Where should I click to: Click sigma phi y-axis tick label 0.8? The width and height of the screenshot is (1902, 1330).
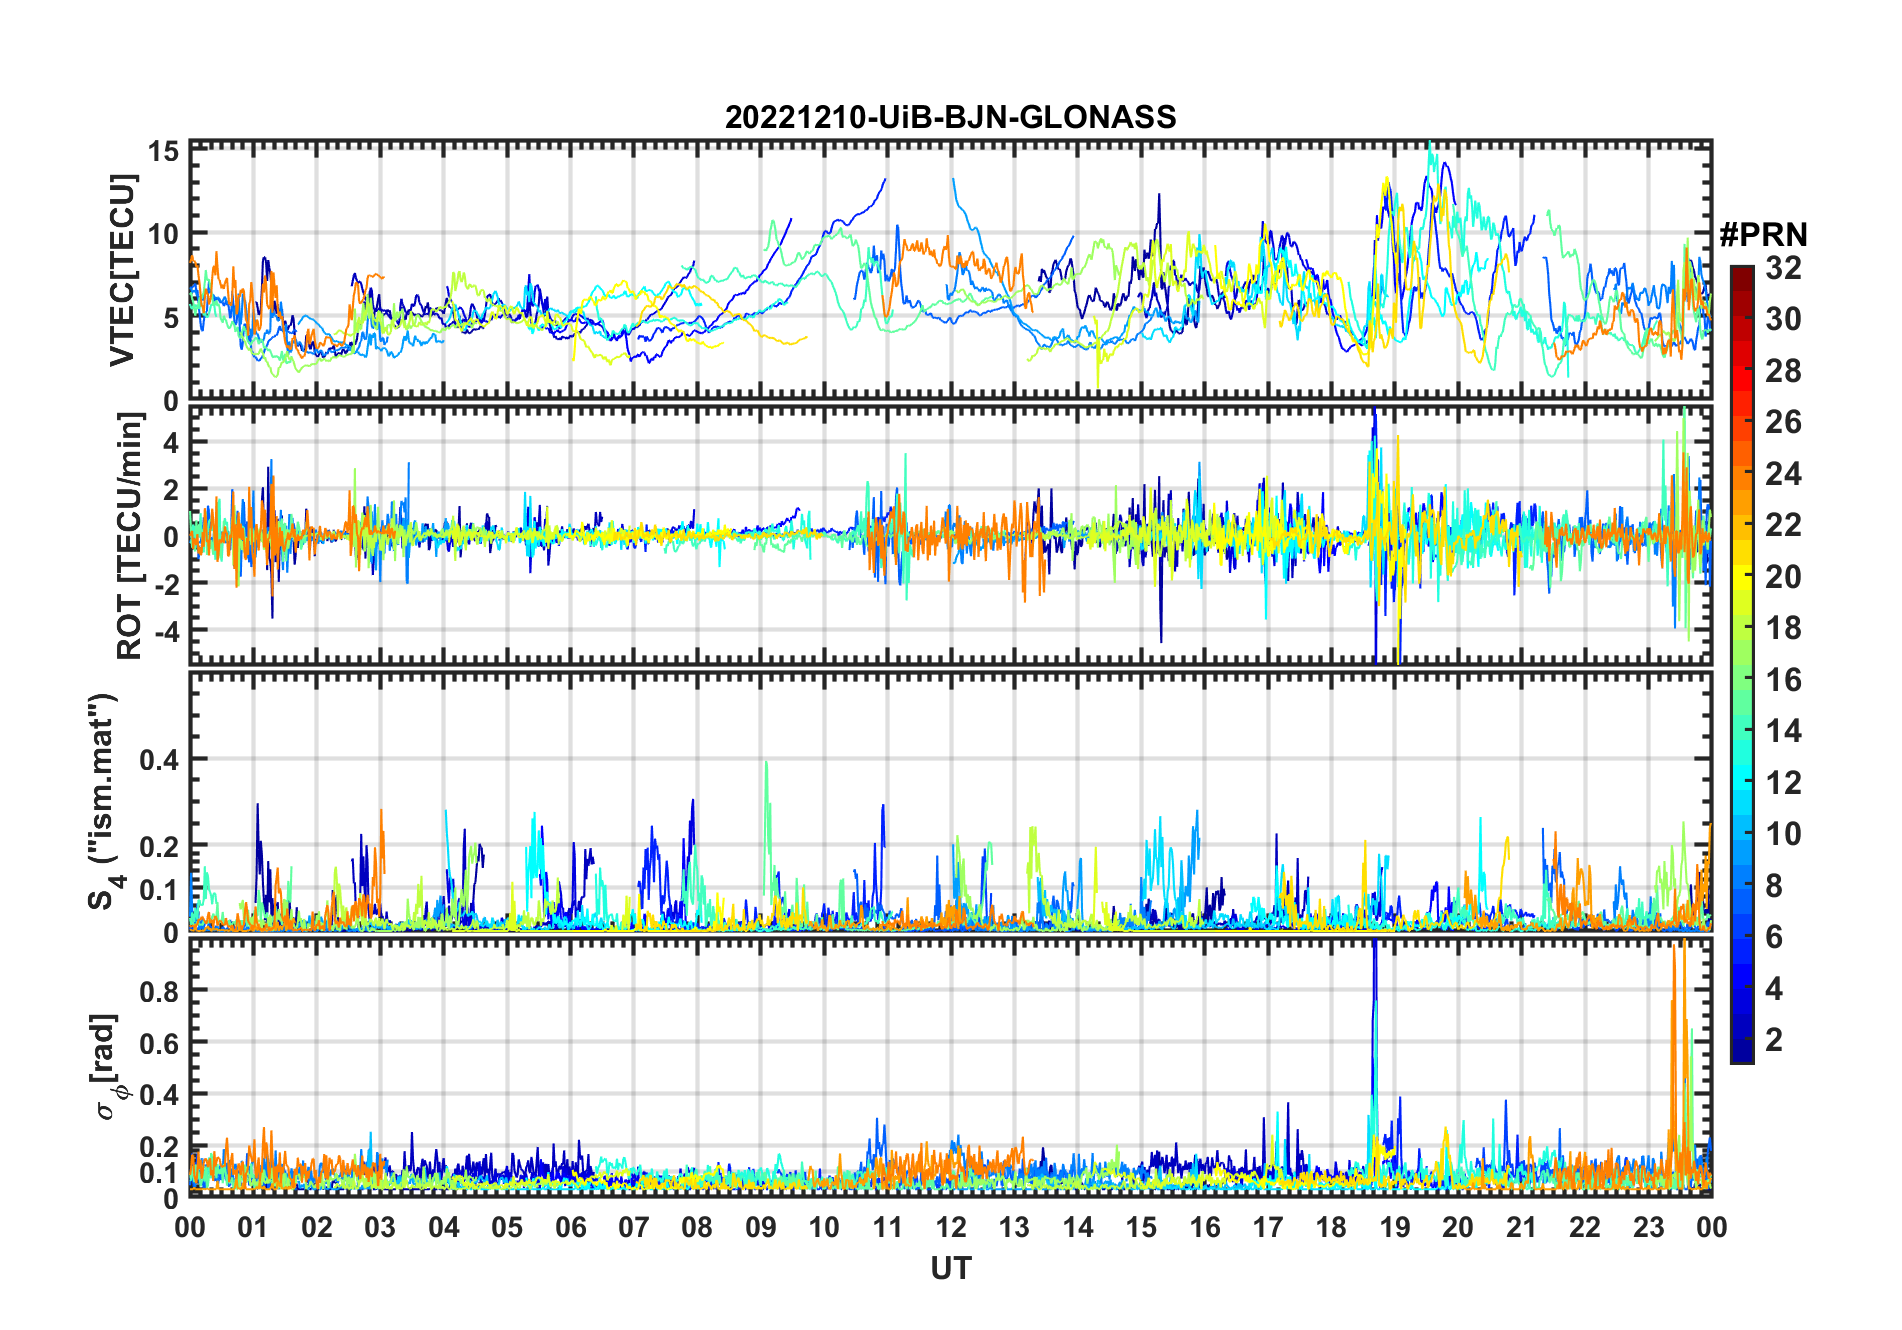point(159,991)
